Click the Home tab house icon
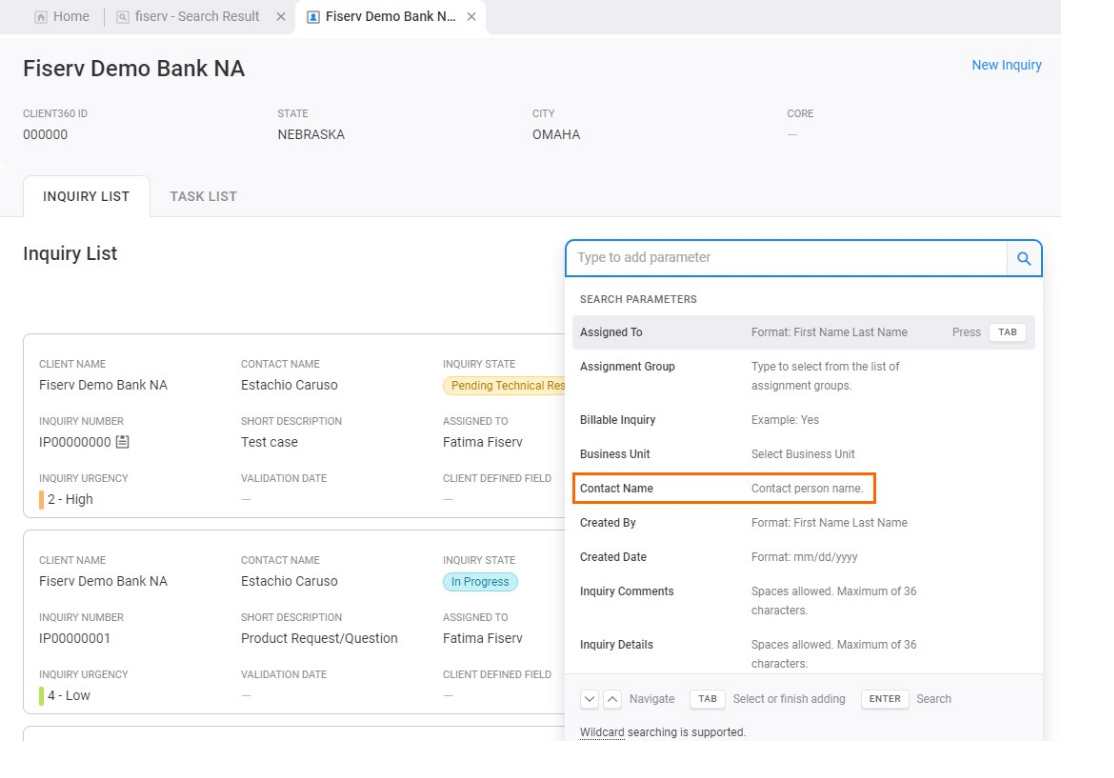Image resolution: width=1114 pixels, height=778 pixels. pyautogui.click(x=41, y=16)
